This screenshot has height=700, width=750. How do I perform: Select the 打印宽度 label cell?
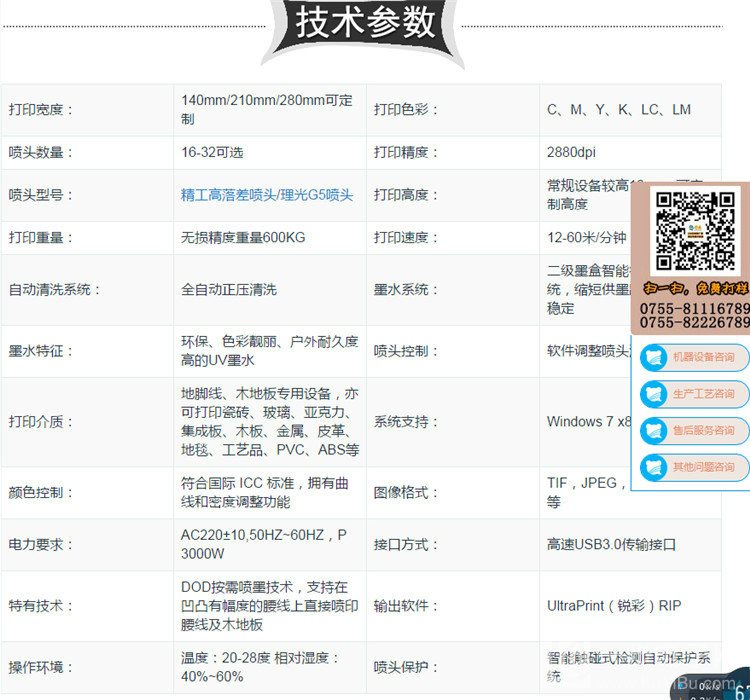(x=42, y=110)
